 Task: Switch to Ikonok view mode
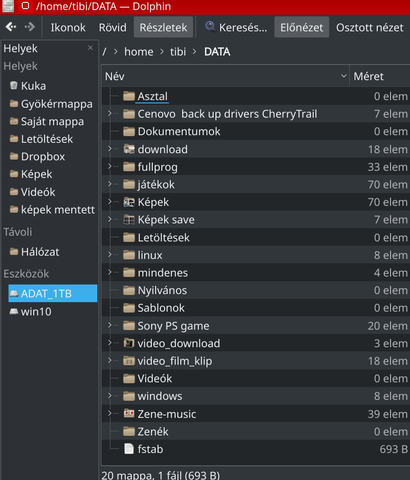(68, 27)
